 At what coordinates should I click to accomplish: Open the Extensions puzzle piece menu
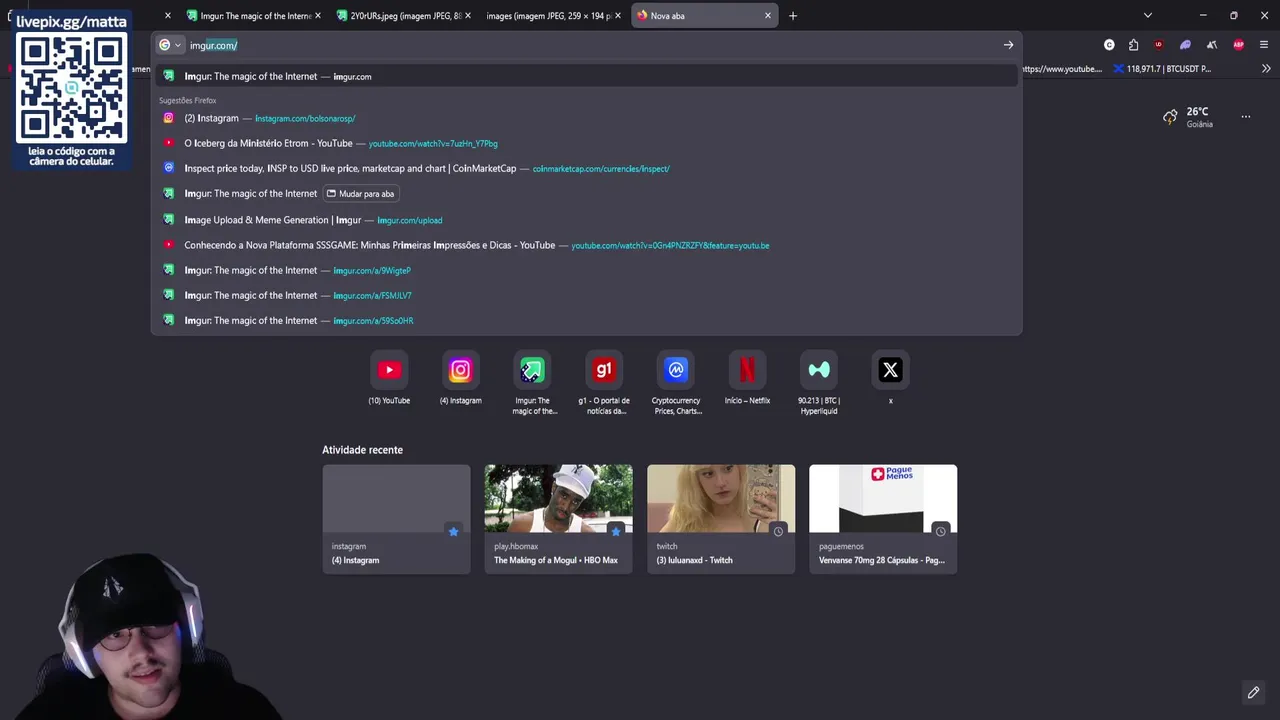pos(1134,45)
